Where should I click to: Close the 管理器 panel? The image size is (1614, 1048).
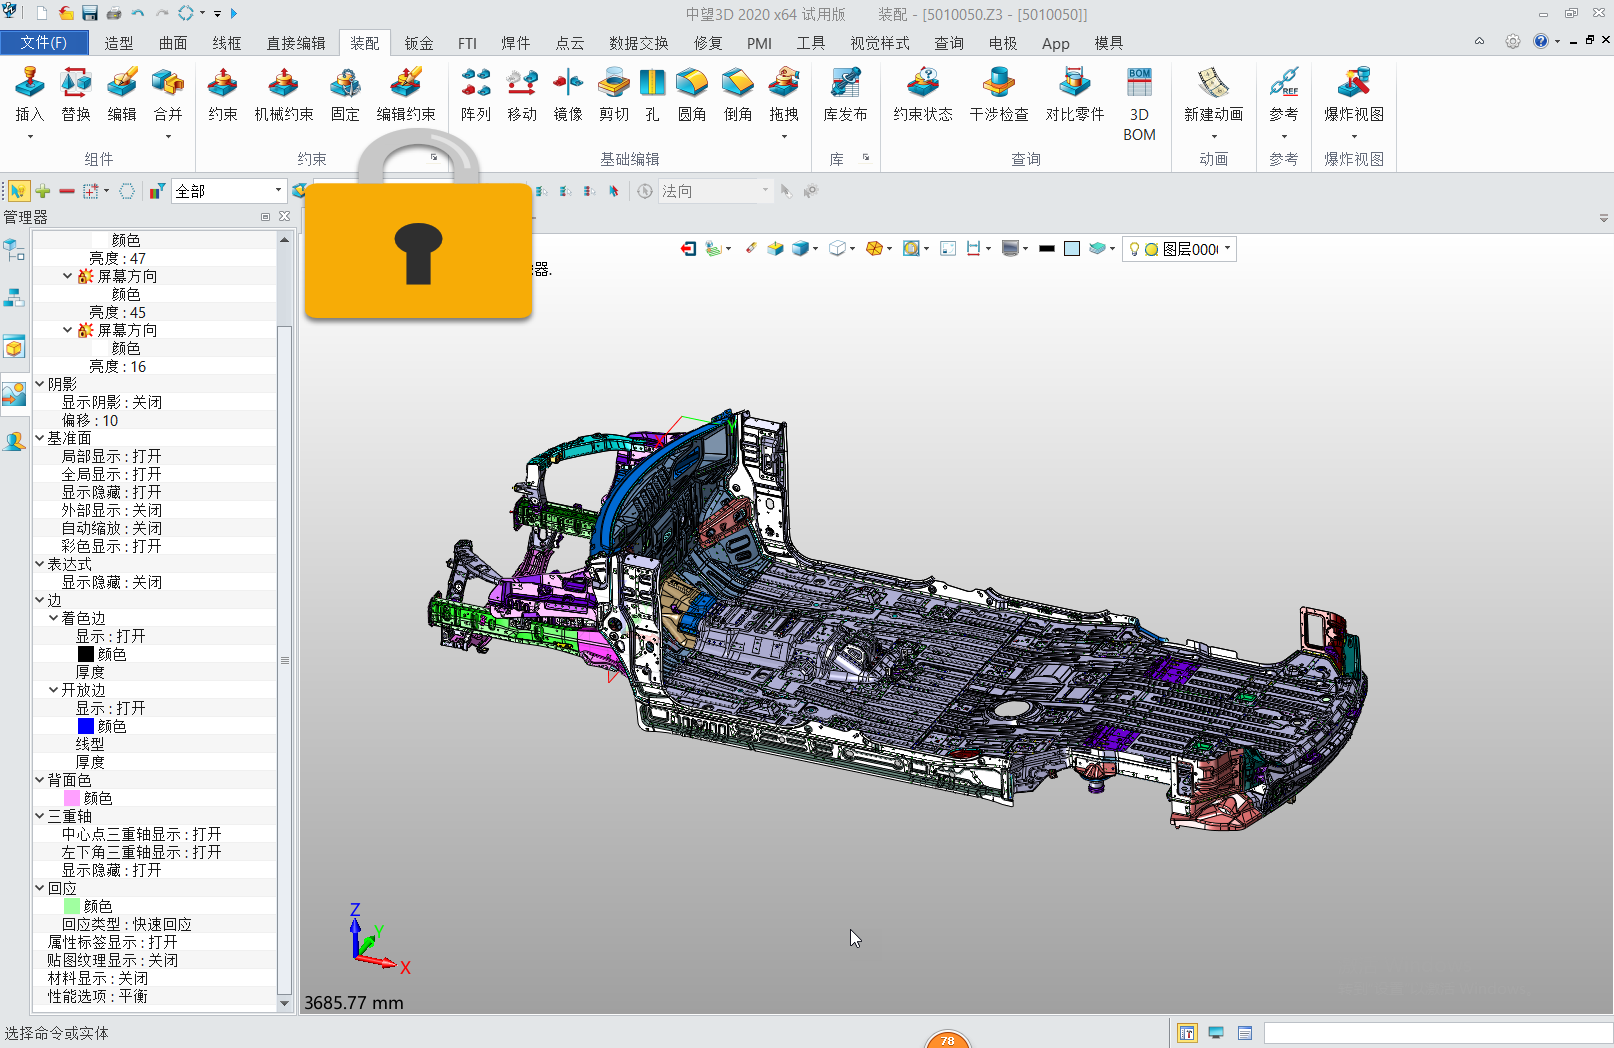tap(285, 217)
